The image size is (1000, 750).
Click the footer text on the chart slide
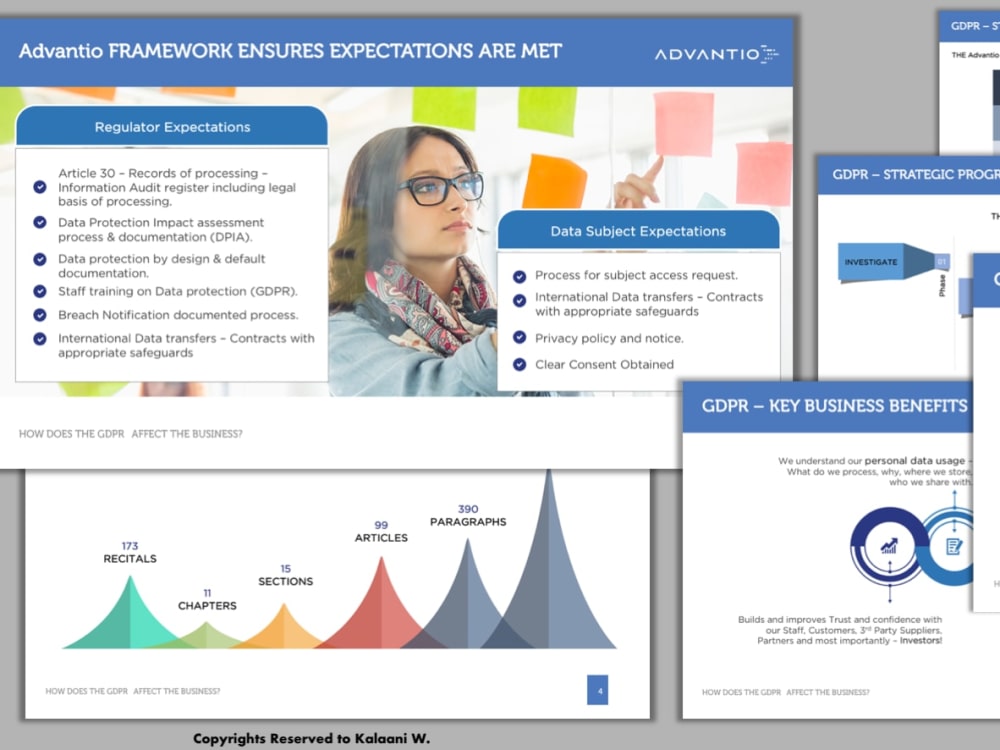click(x=133, y=691)
